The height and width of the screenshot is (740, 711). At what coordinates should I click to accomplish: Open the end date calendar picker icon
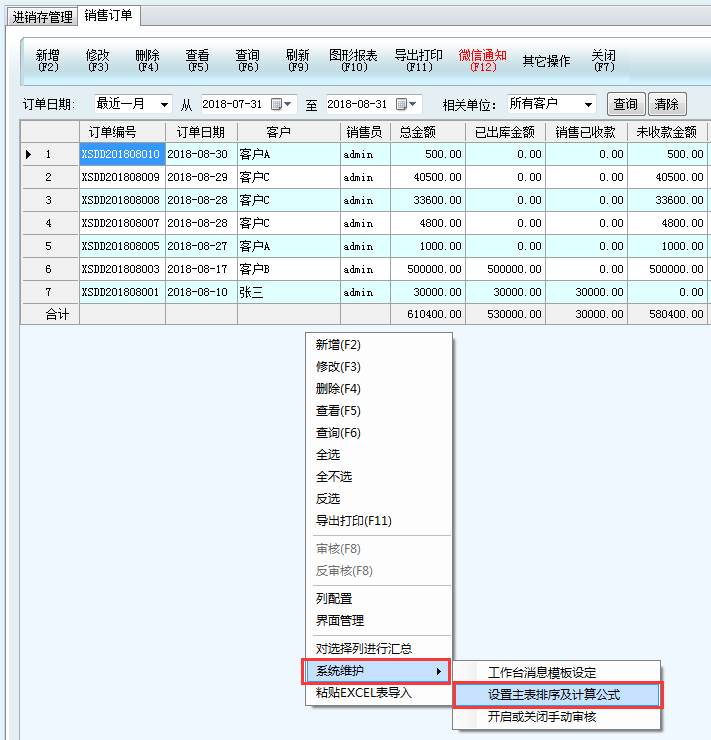401,104
